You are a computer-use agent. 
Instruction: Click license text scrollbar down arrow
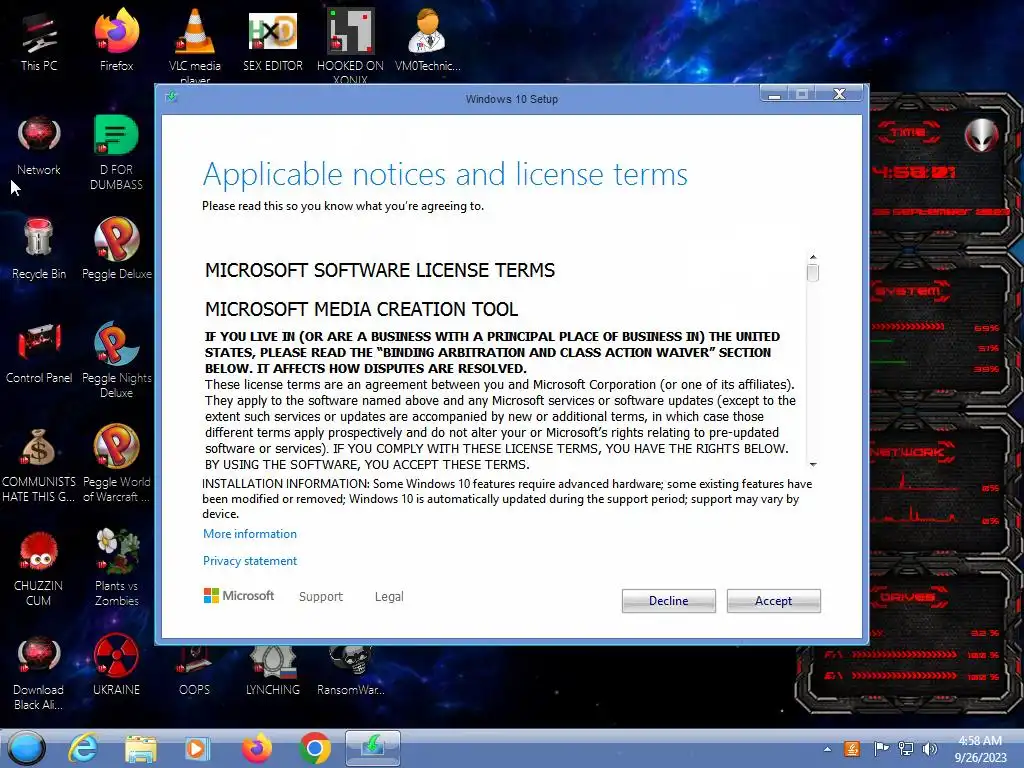coord(812,464)
